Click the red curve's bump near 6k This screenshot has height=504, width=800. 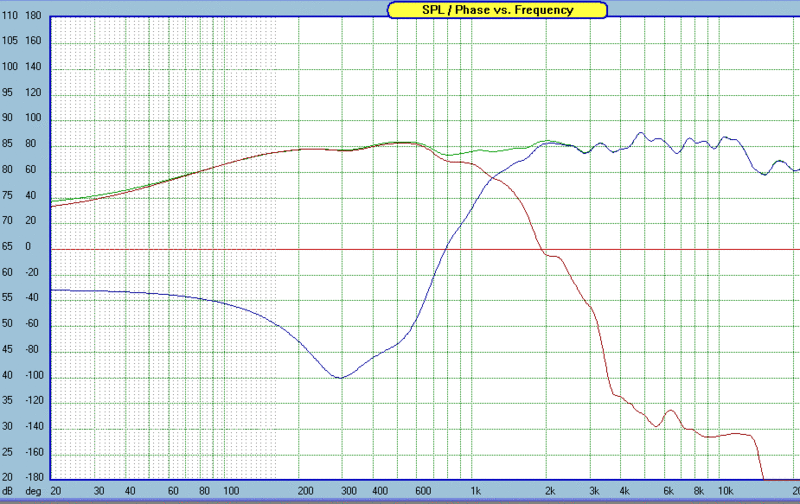(x=671, y=411)
